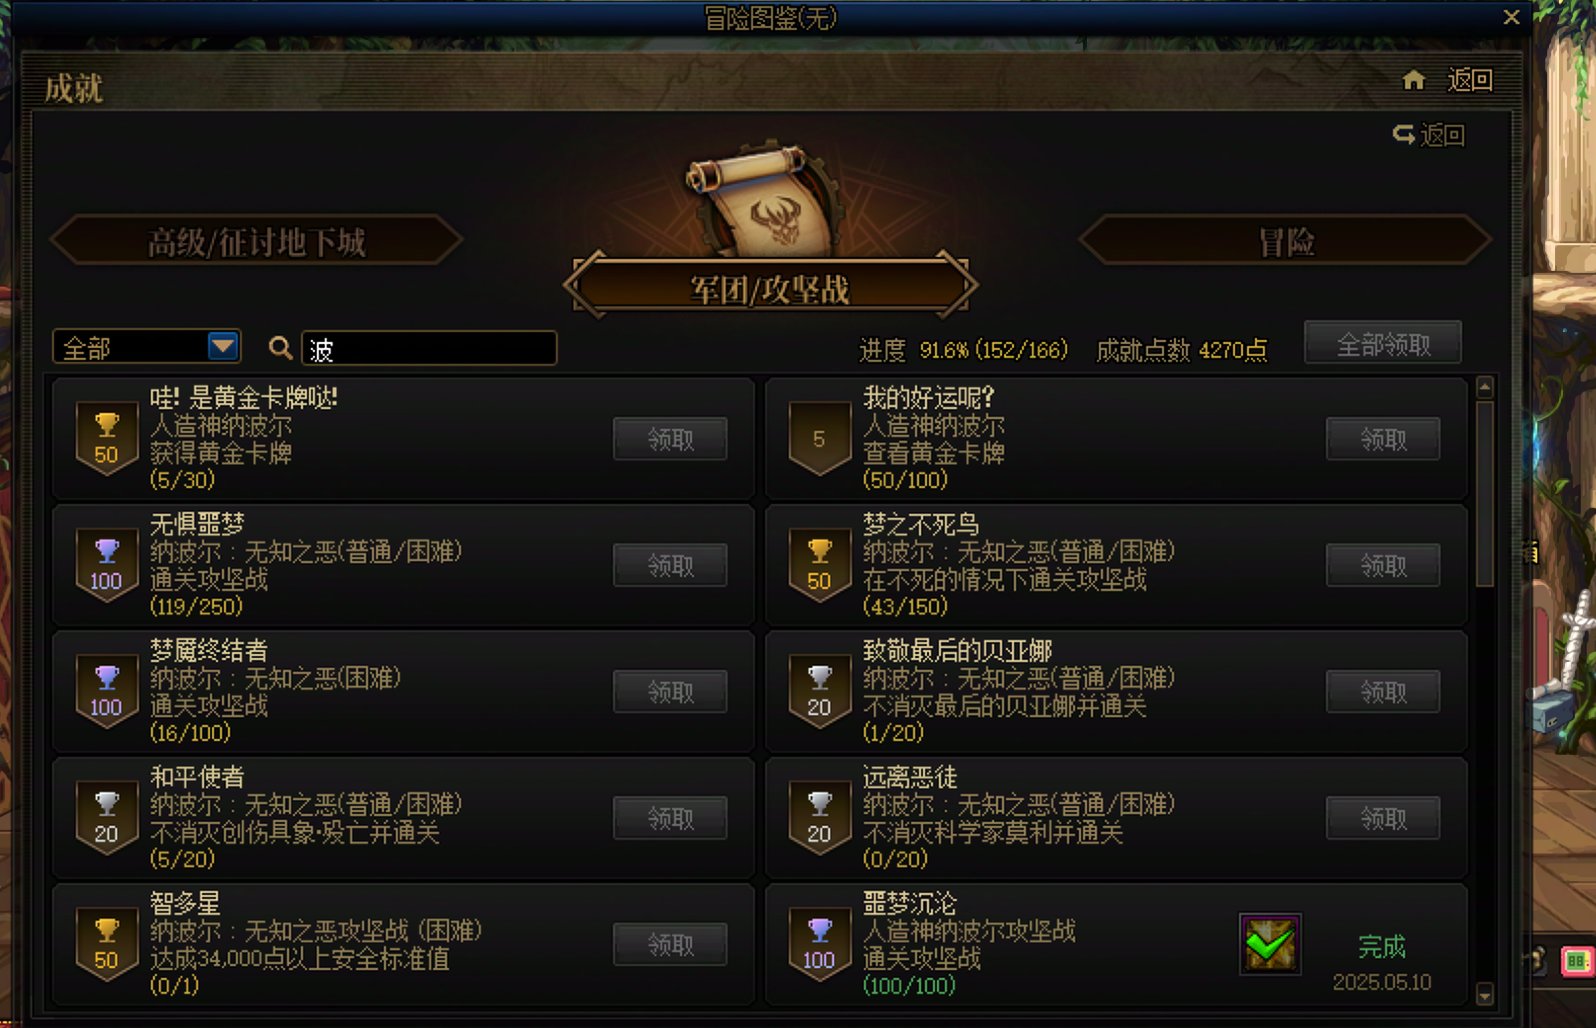Click the silver 20 trophy badge for 远离恶徒
The image size is (1596, 1028).
pos(819,819)
